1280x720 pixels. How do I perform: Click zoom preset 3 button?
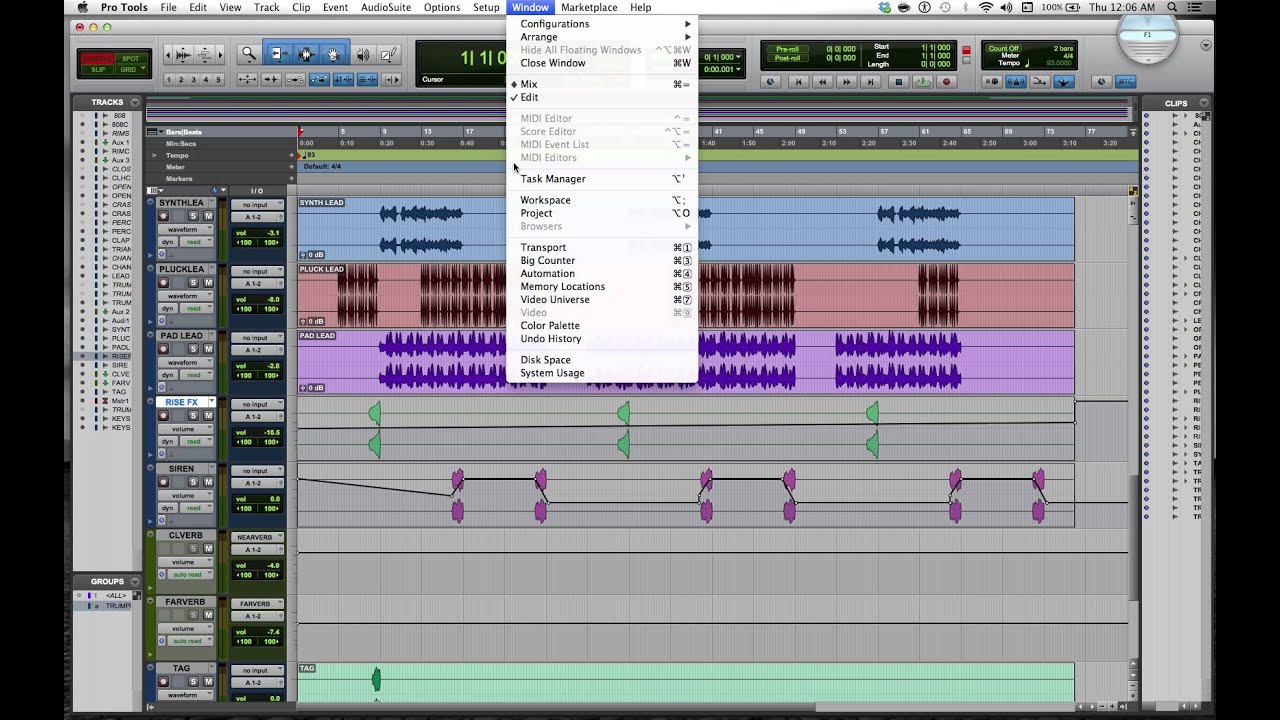[194, 80]
